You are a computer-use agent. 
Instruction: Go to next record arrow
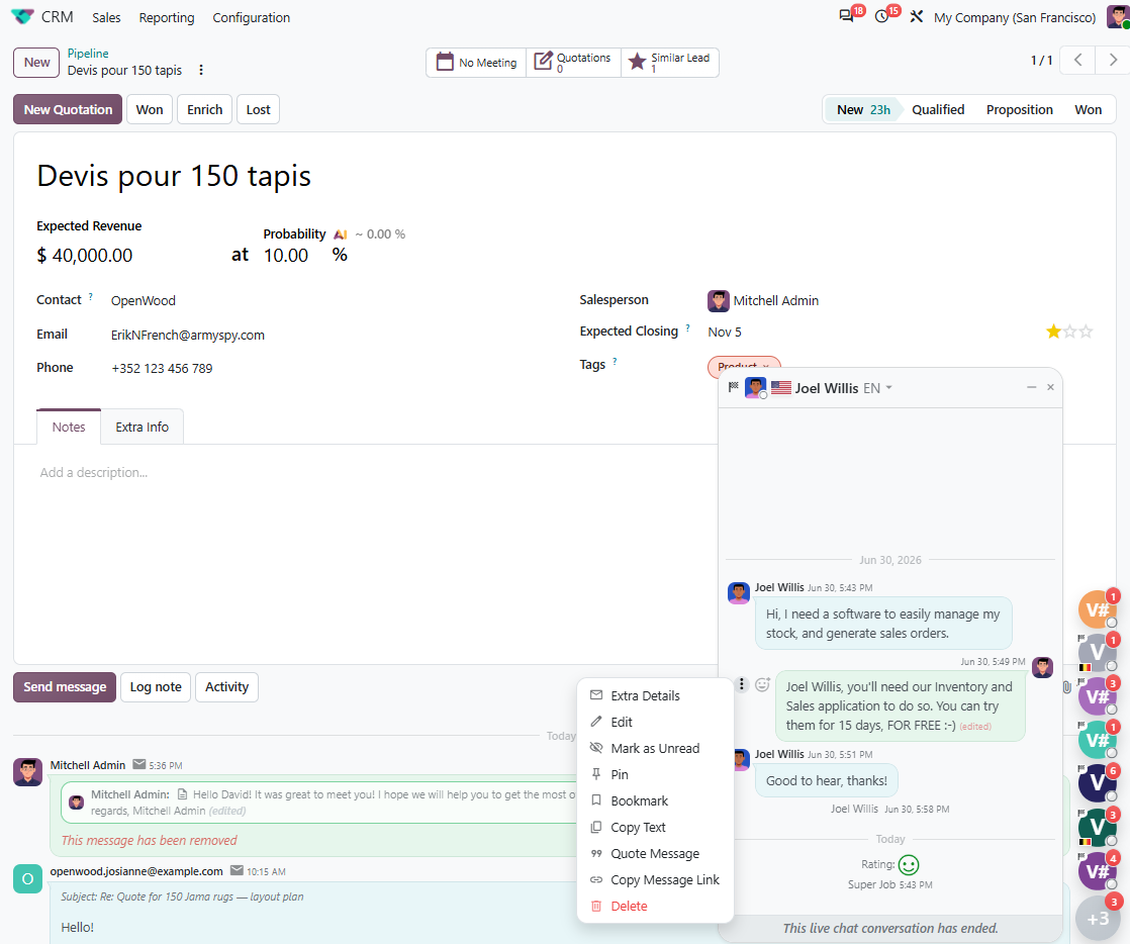(1113, 61)
